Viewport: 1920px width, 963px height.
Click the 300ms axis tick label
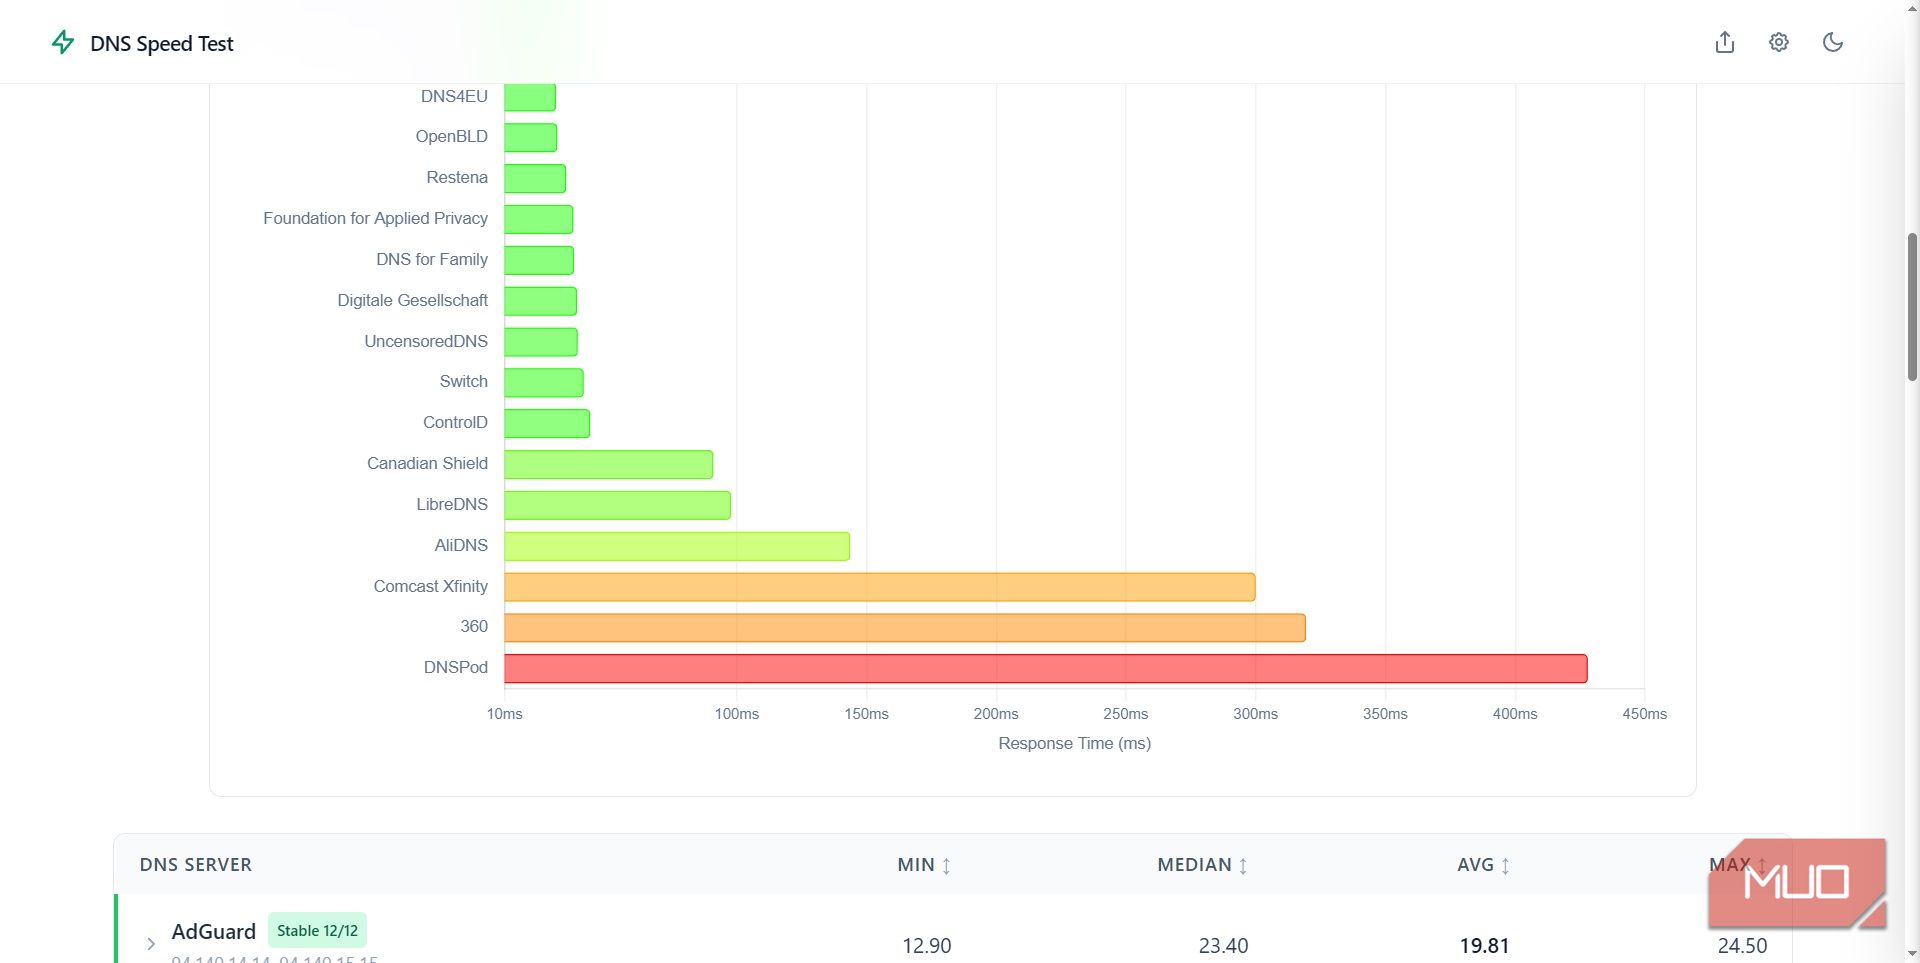pyautogui.click(x=1255, y=714)
